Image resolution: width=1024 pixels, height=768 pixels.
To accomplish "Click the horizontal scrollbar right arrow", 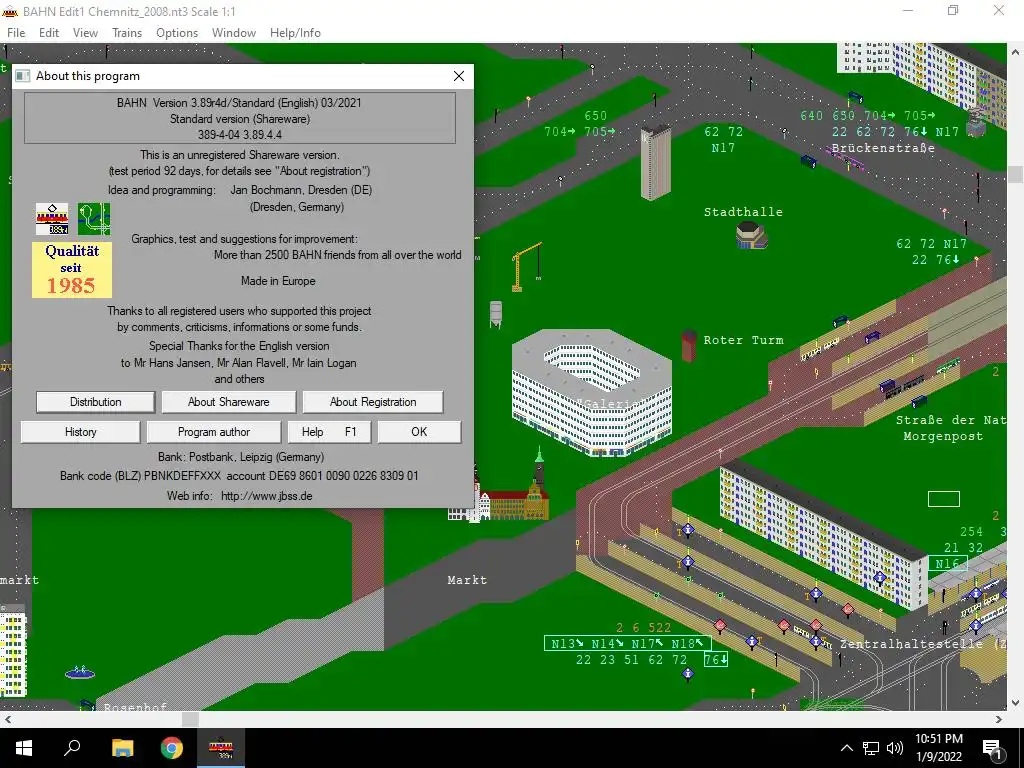I will click(999, 719).
